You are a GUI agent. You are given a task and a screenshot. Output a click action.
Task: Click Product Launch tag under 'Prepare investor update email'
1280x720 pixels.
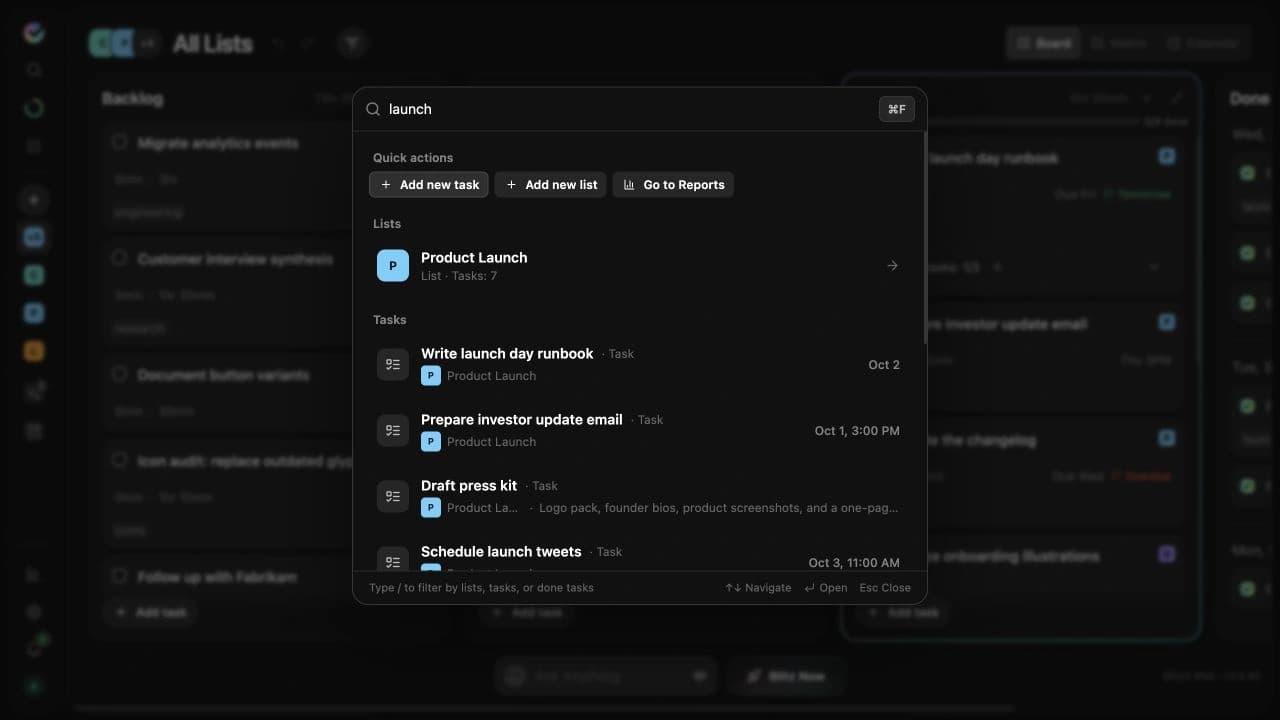[479, 442]
